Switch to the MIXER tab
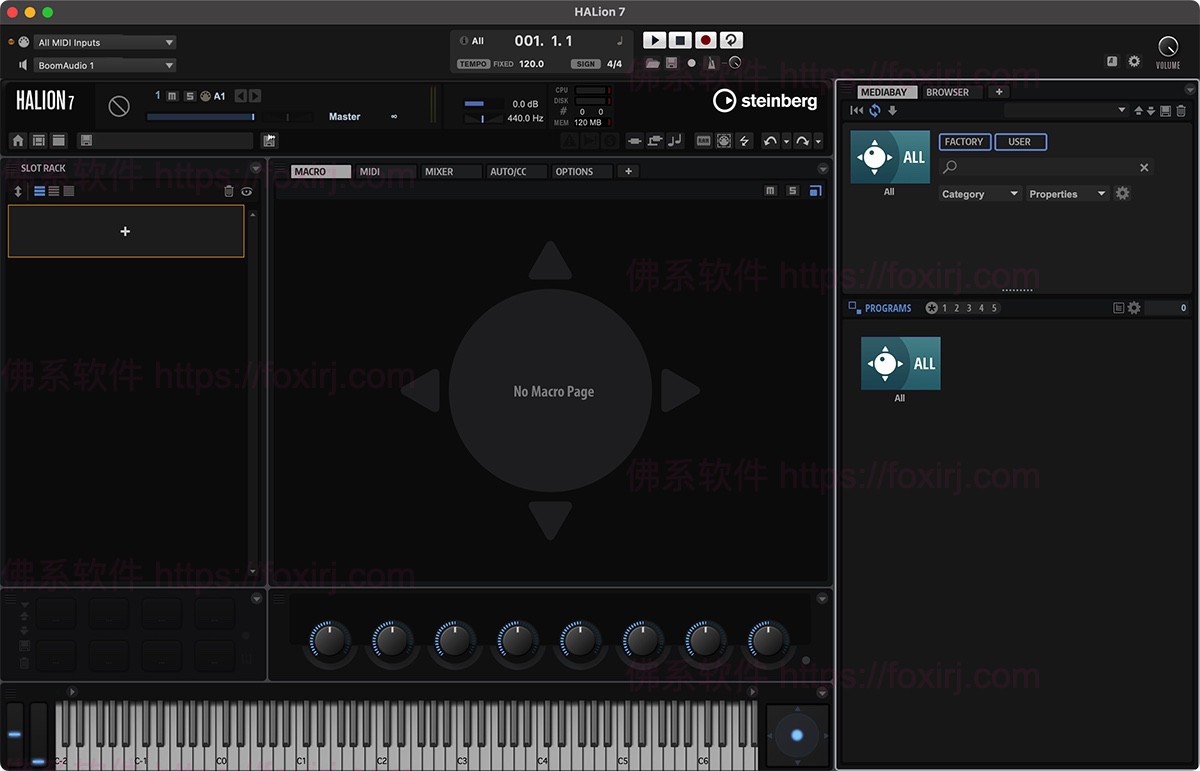This screenshot has width=1200, height=771. point(451,171)
